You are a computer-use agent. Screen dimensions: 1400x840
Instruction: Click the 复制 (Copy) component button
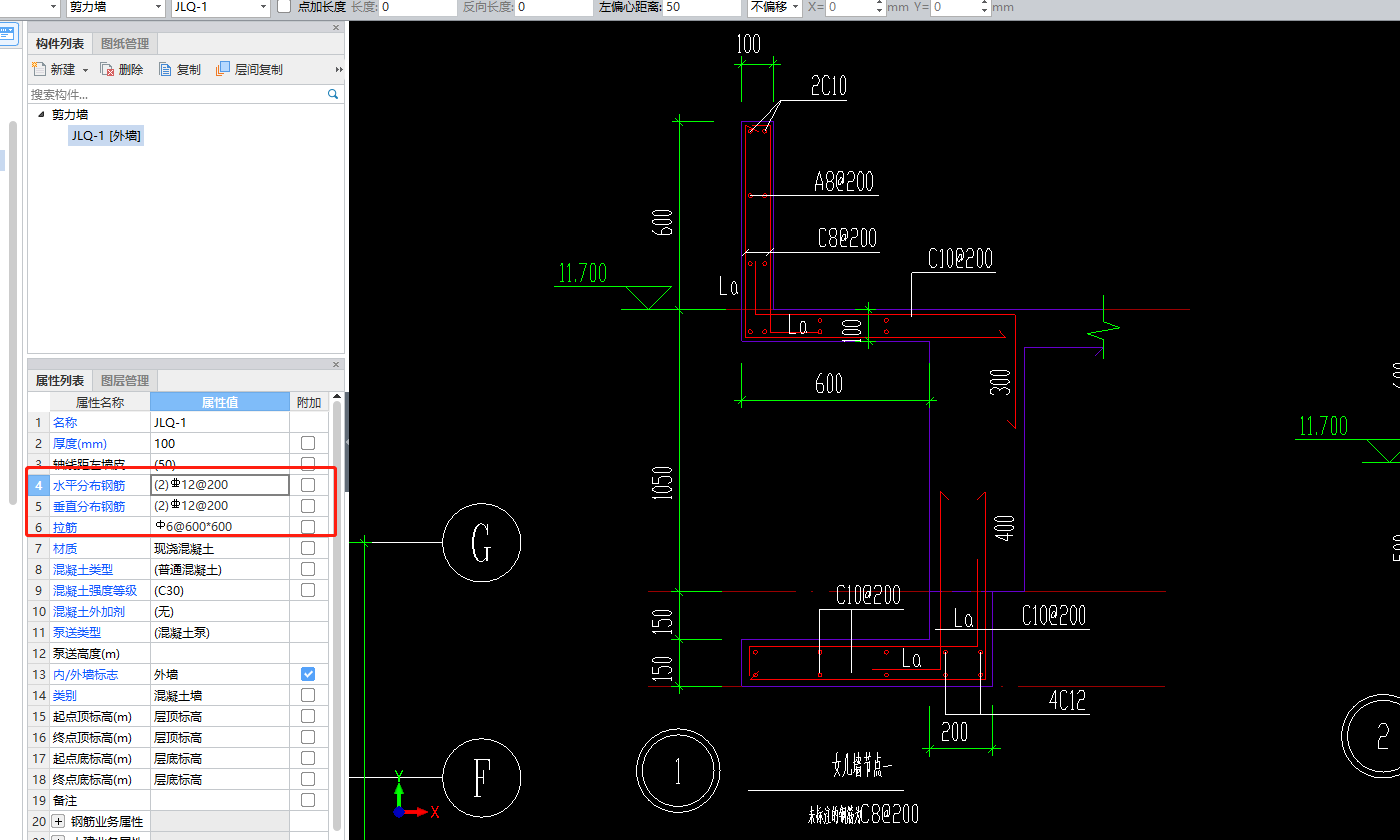180,70
